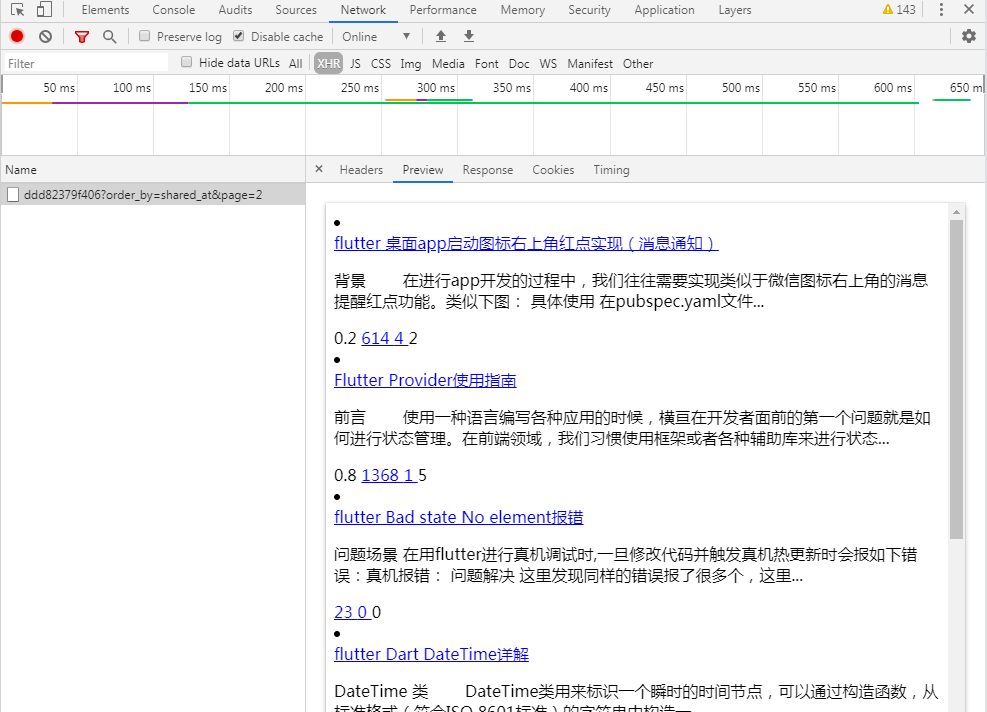Image resolution: width=987 pixels, height=712 pixels.
Task: Open the Audits tab
Action: pyautogui.click(x=235, y=10)
